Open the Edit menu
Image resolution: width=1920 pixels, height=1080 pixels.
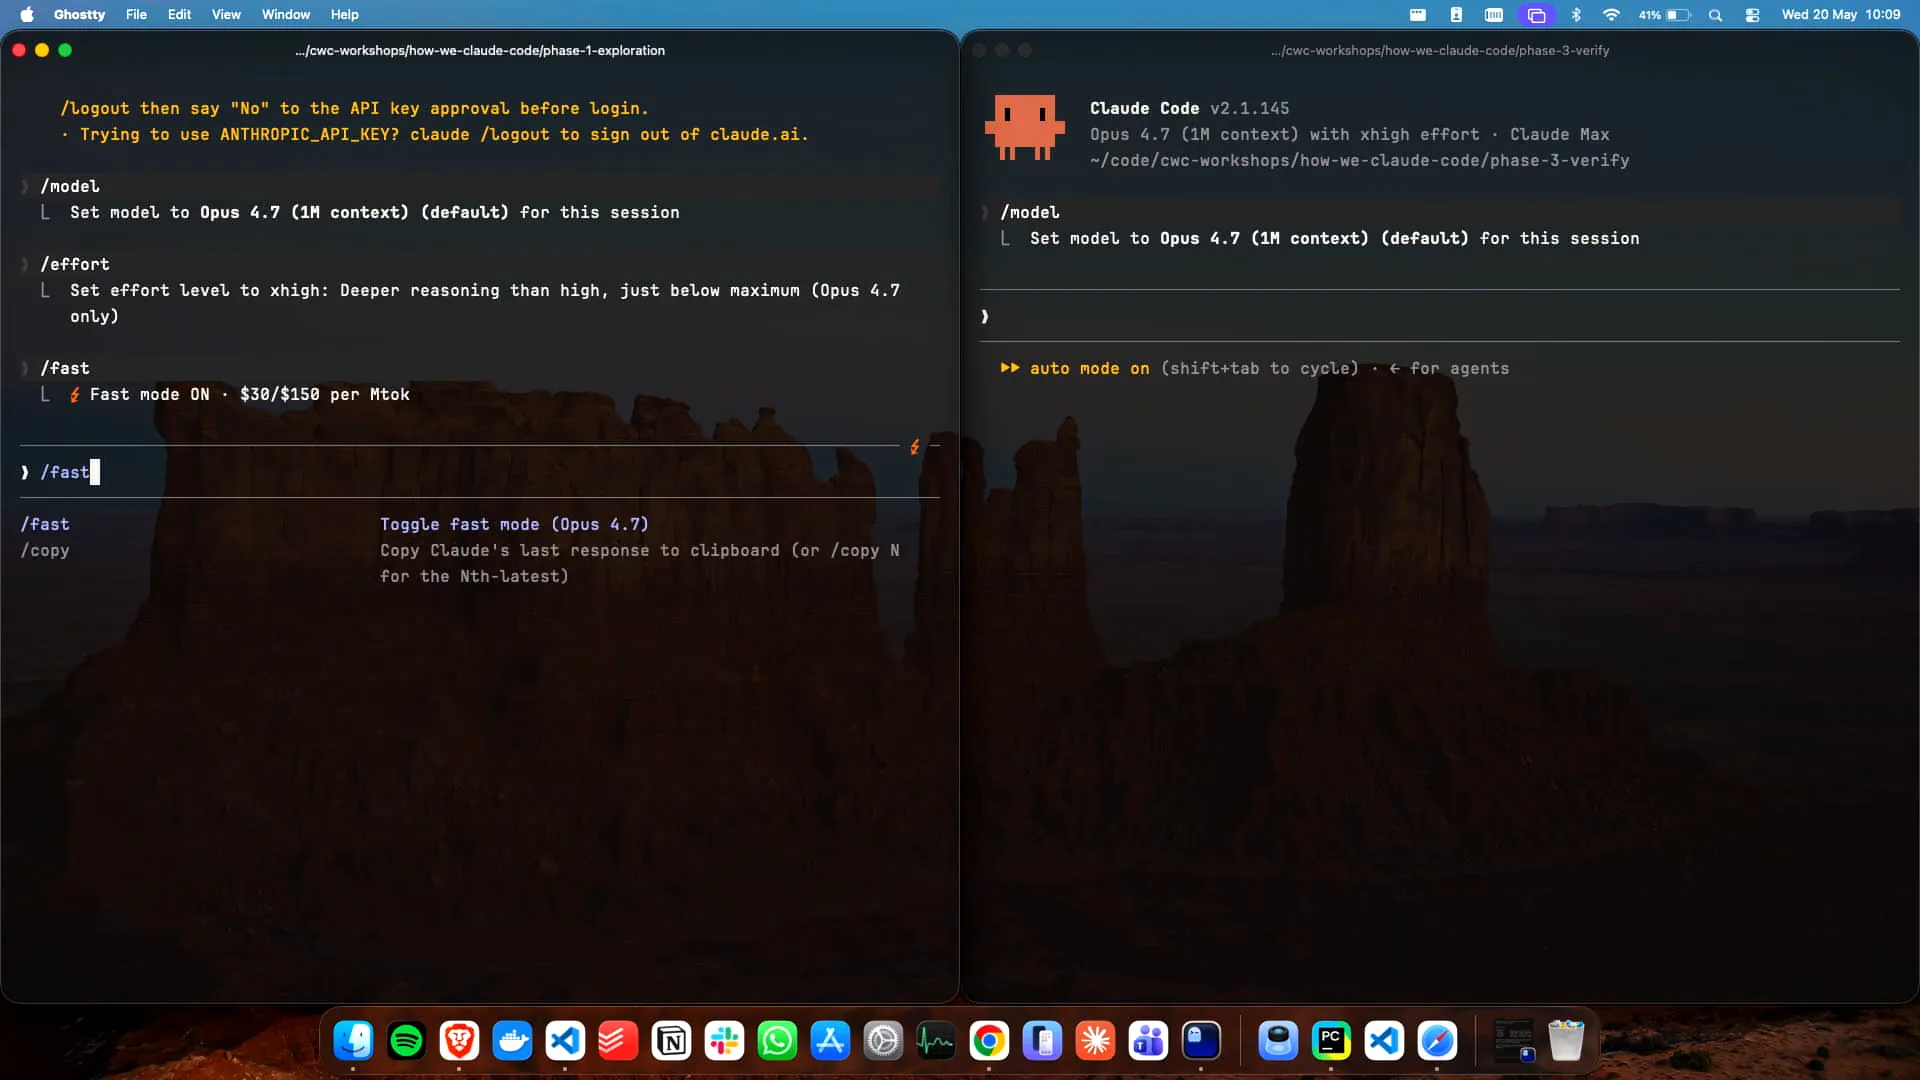tap(179, 14)
